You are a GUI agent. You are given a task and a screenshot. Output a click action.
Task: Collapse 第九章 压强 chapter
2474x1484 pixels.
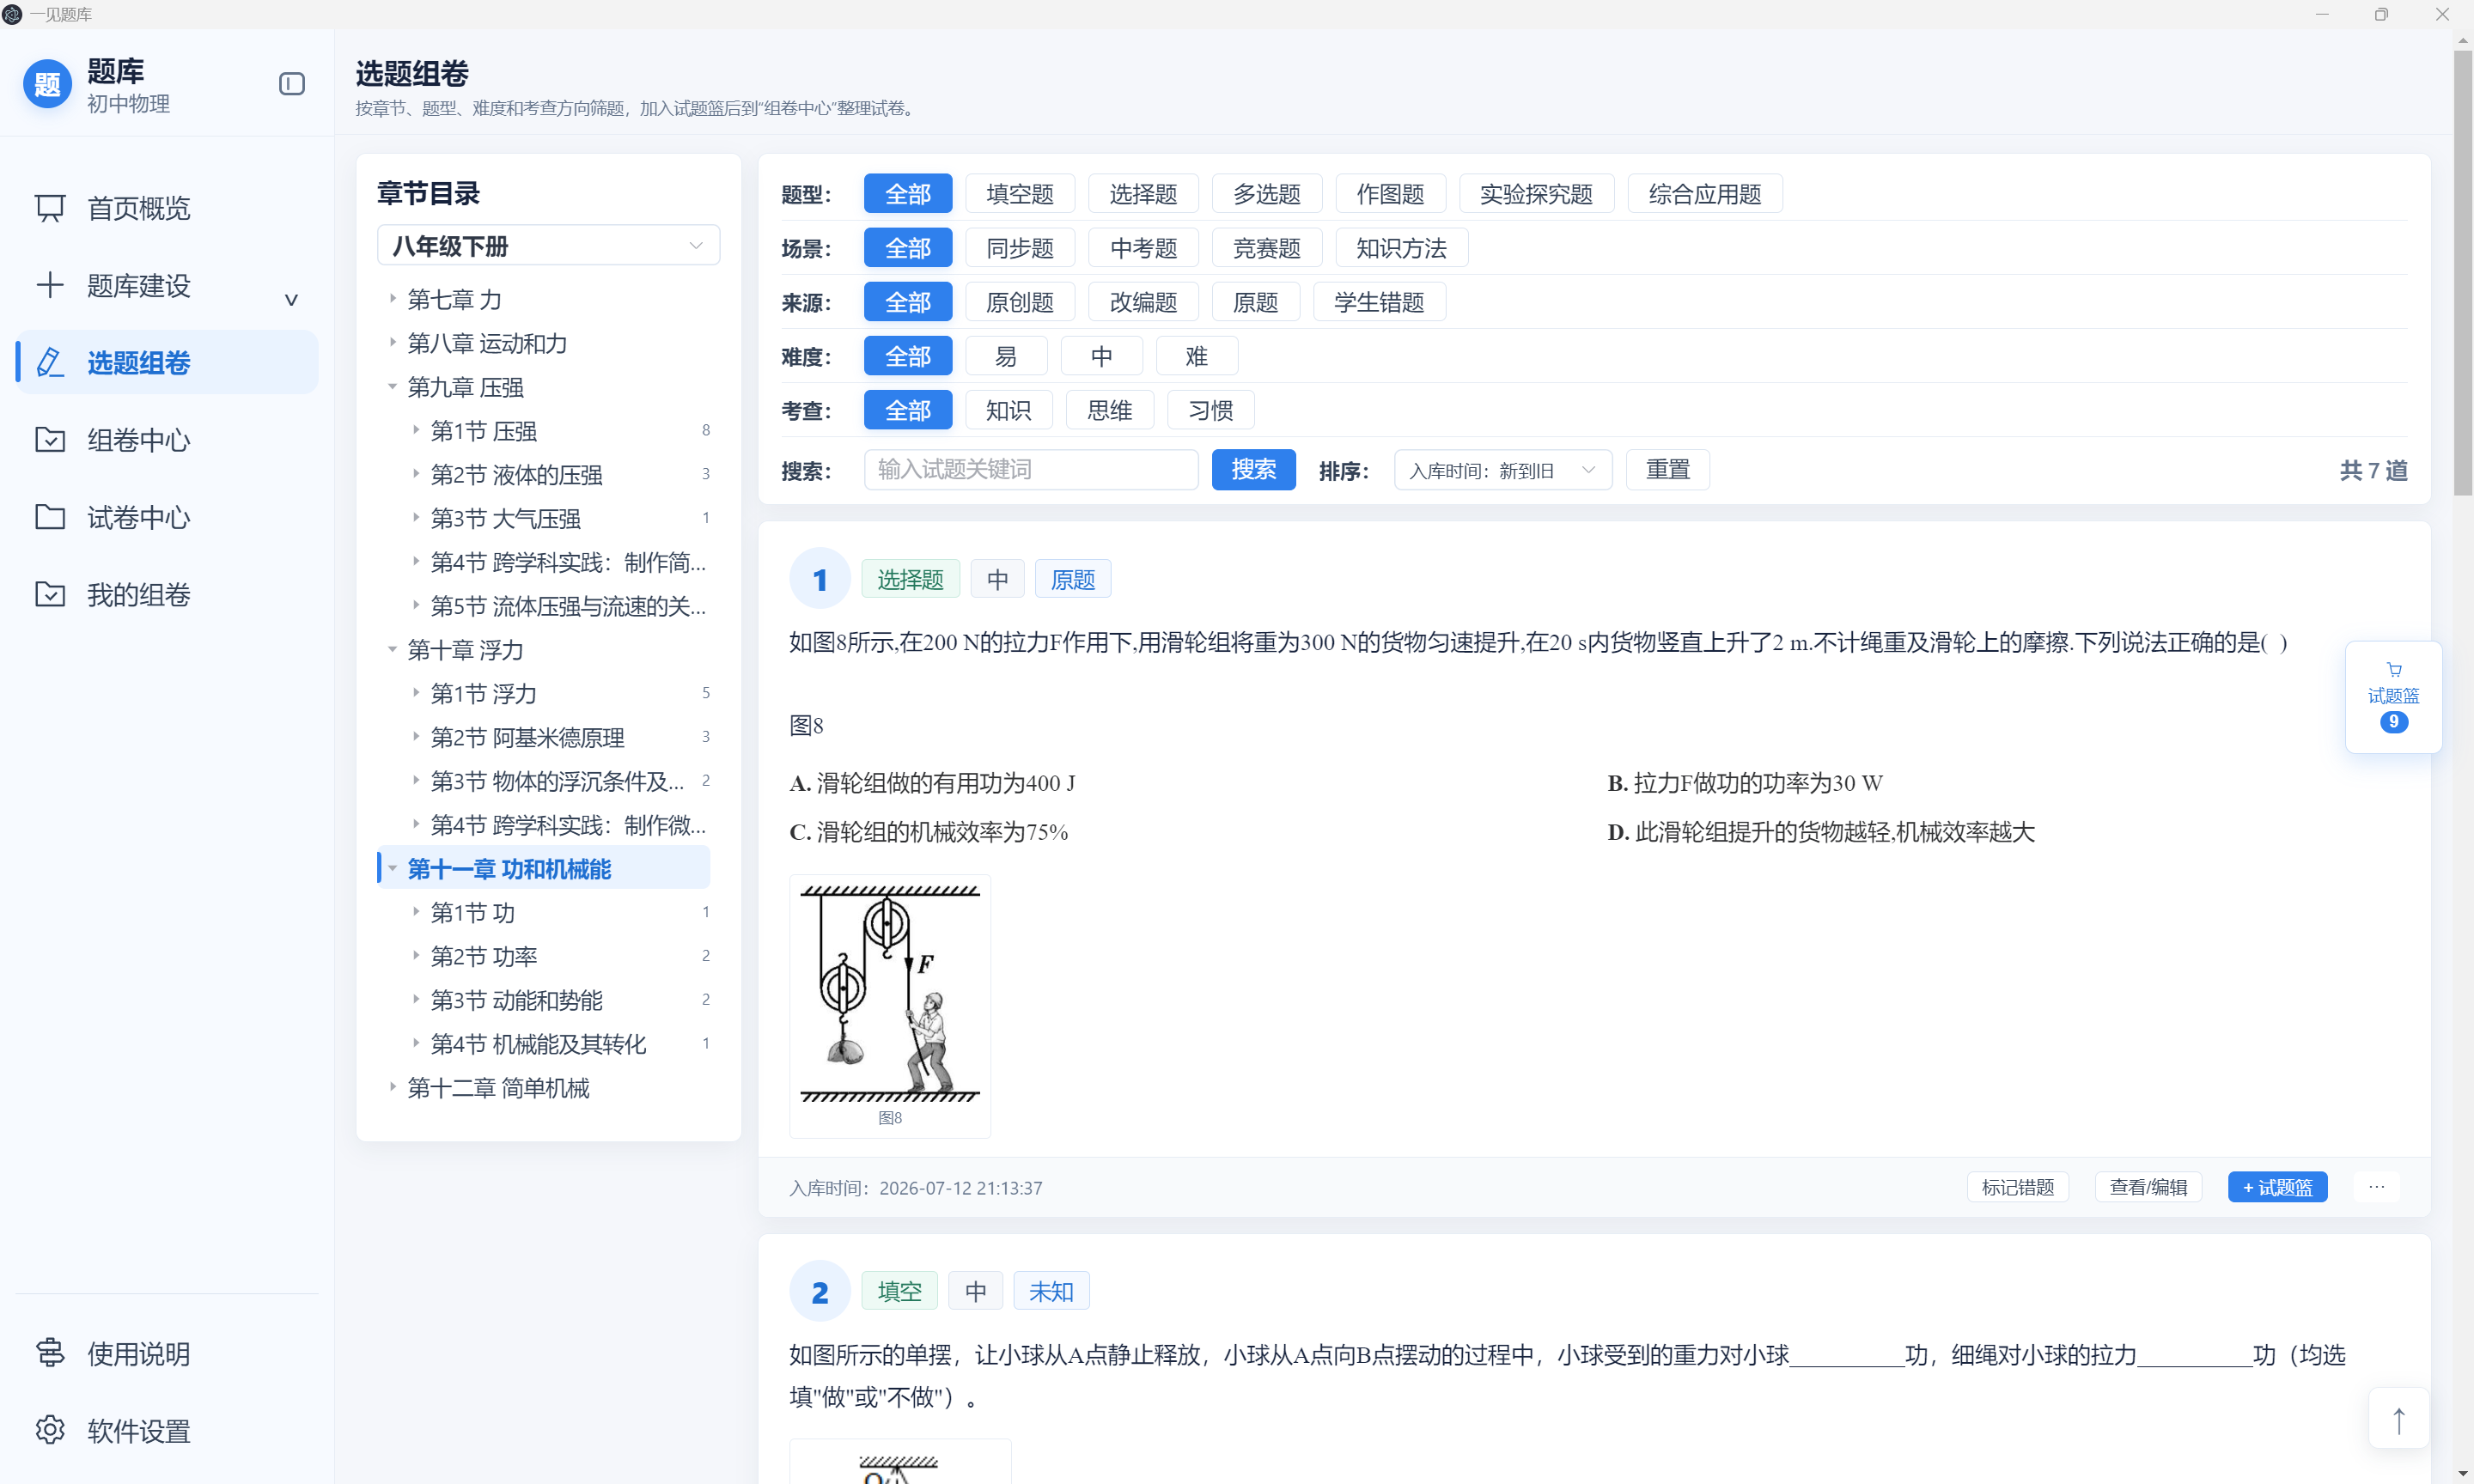coord(392,387)
